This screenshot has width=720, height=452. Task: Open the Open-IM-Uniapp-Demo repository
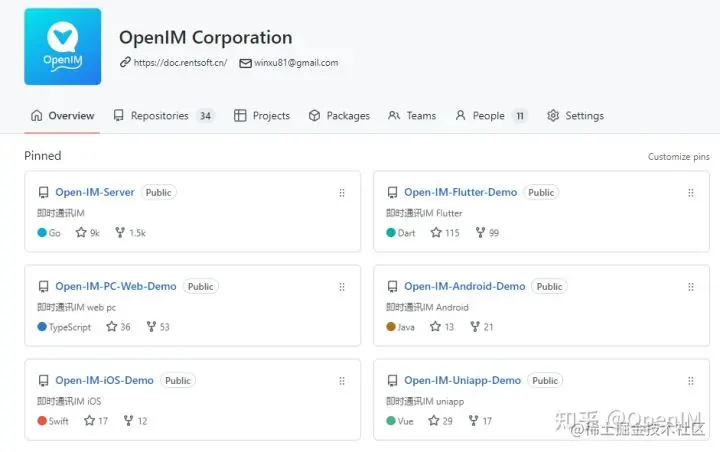point(462,380)
